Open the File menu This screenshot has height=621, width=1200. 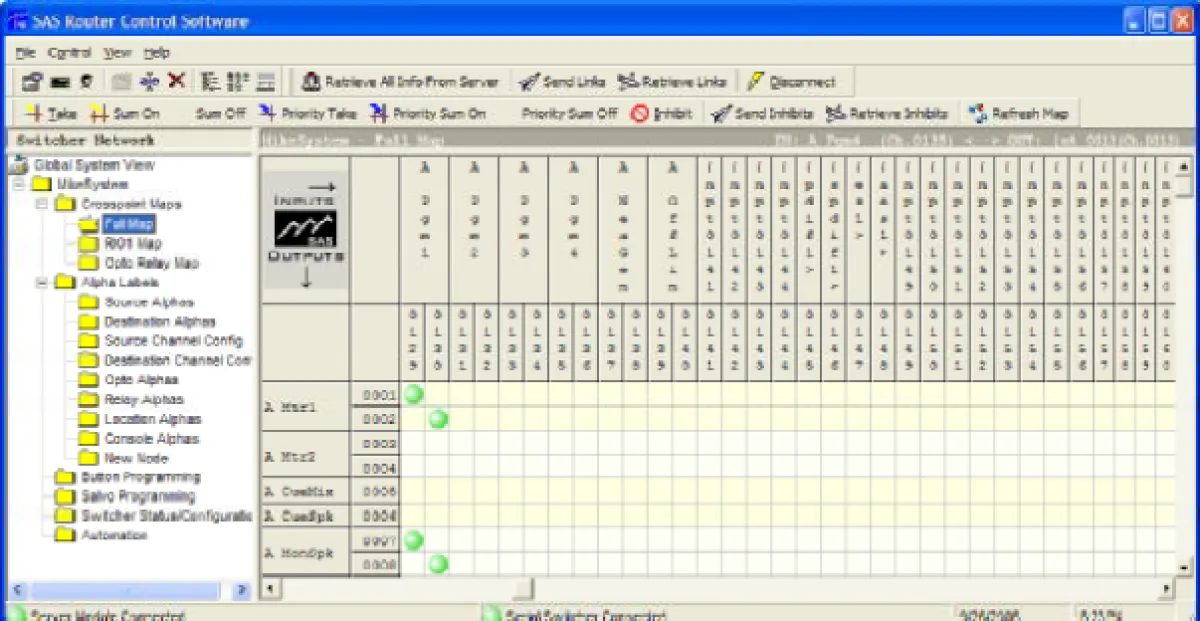(25, 52)
